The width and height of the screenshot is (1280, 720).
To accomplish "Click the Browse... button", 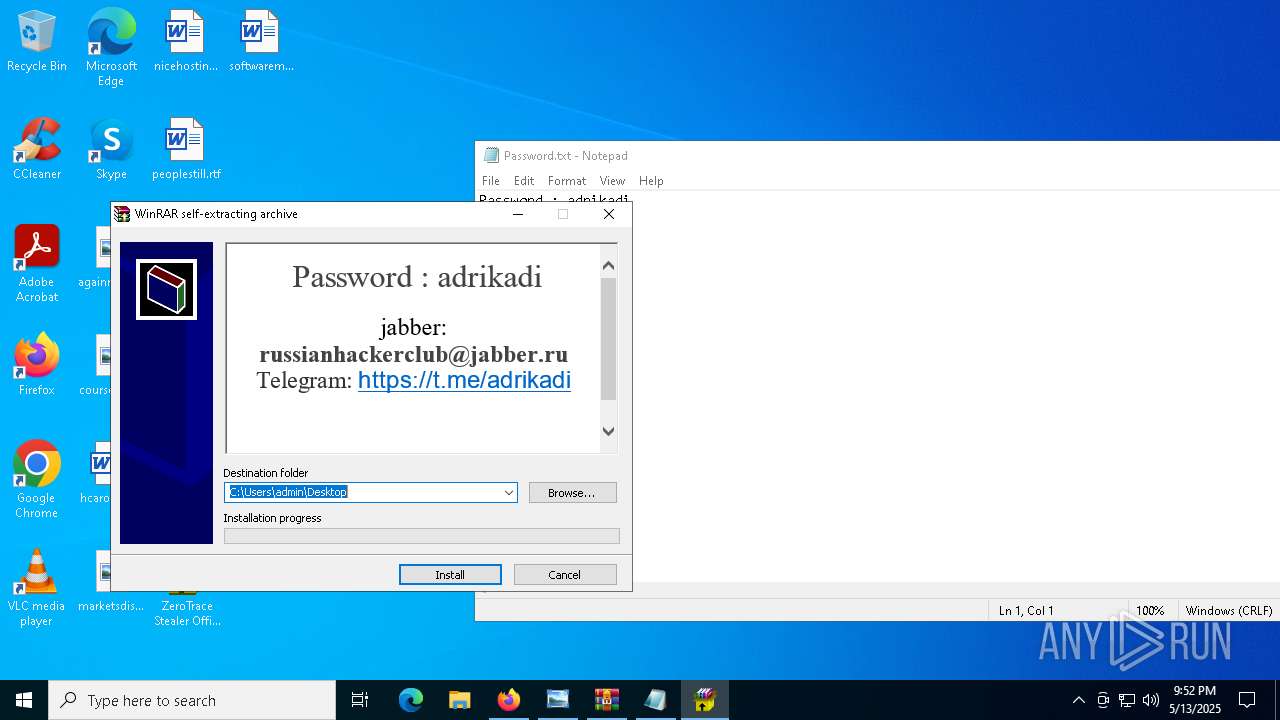I will [x=572, y=492].
